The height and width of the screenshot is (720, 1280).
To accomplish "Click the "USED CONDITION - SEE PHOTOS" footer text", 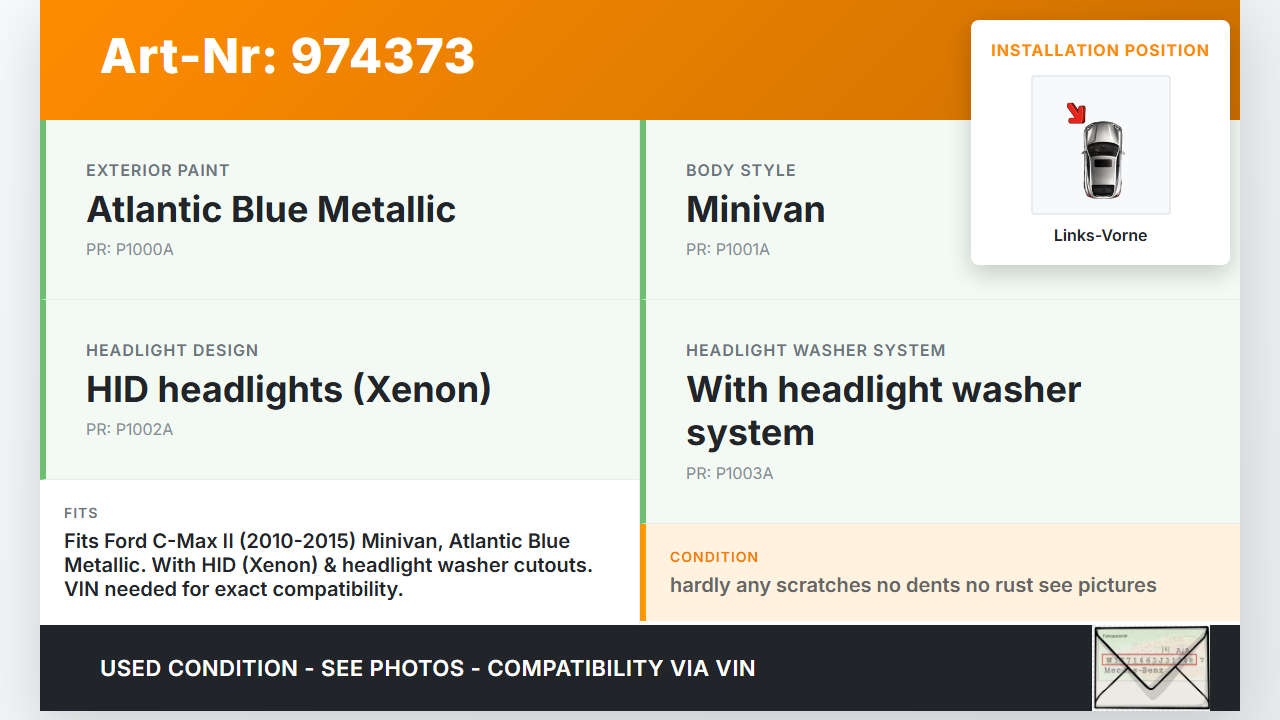I will [x=428, y=668].
